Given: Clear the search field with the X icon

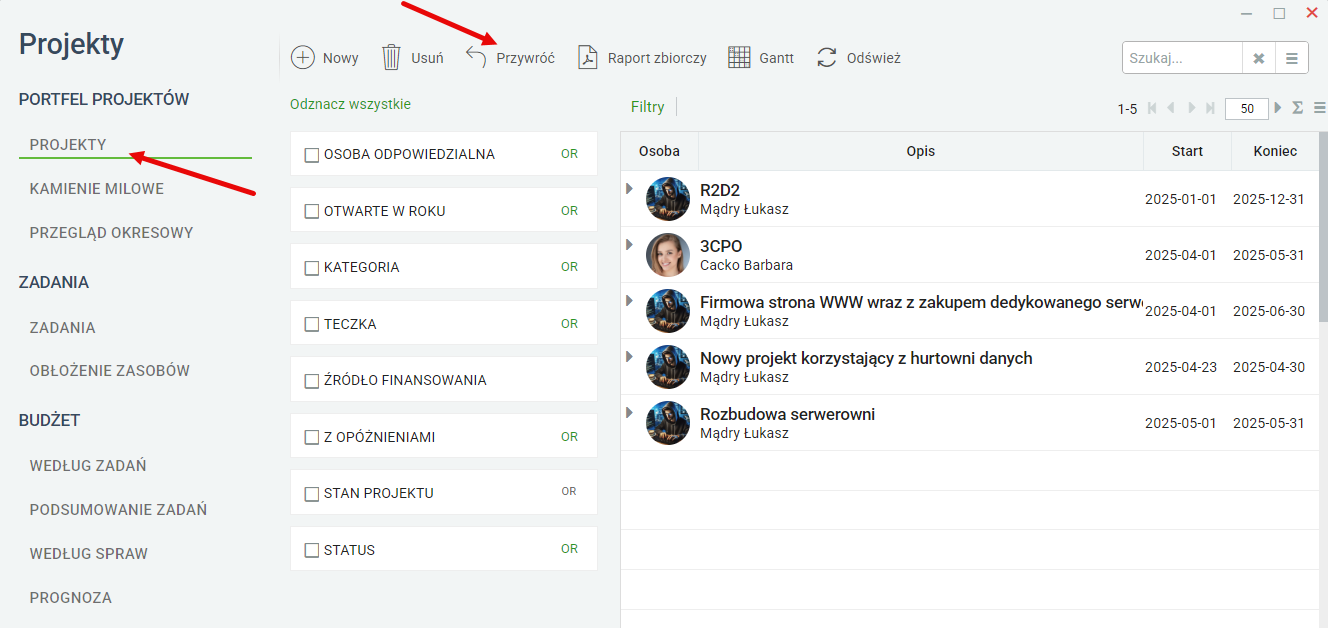Looking at the screenshot, I should [1258, 58].
